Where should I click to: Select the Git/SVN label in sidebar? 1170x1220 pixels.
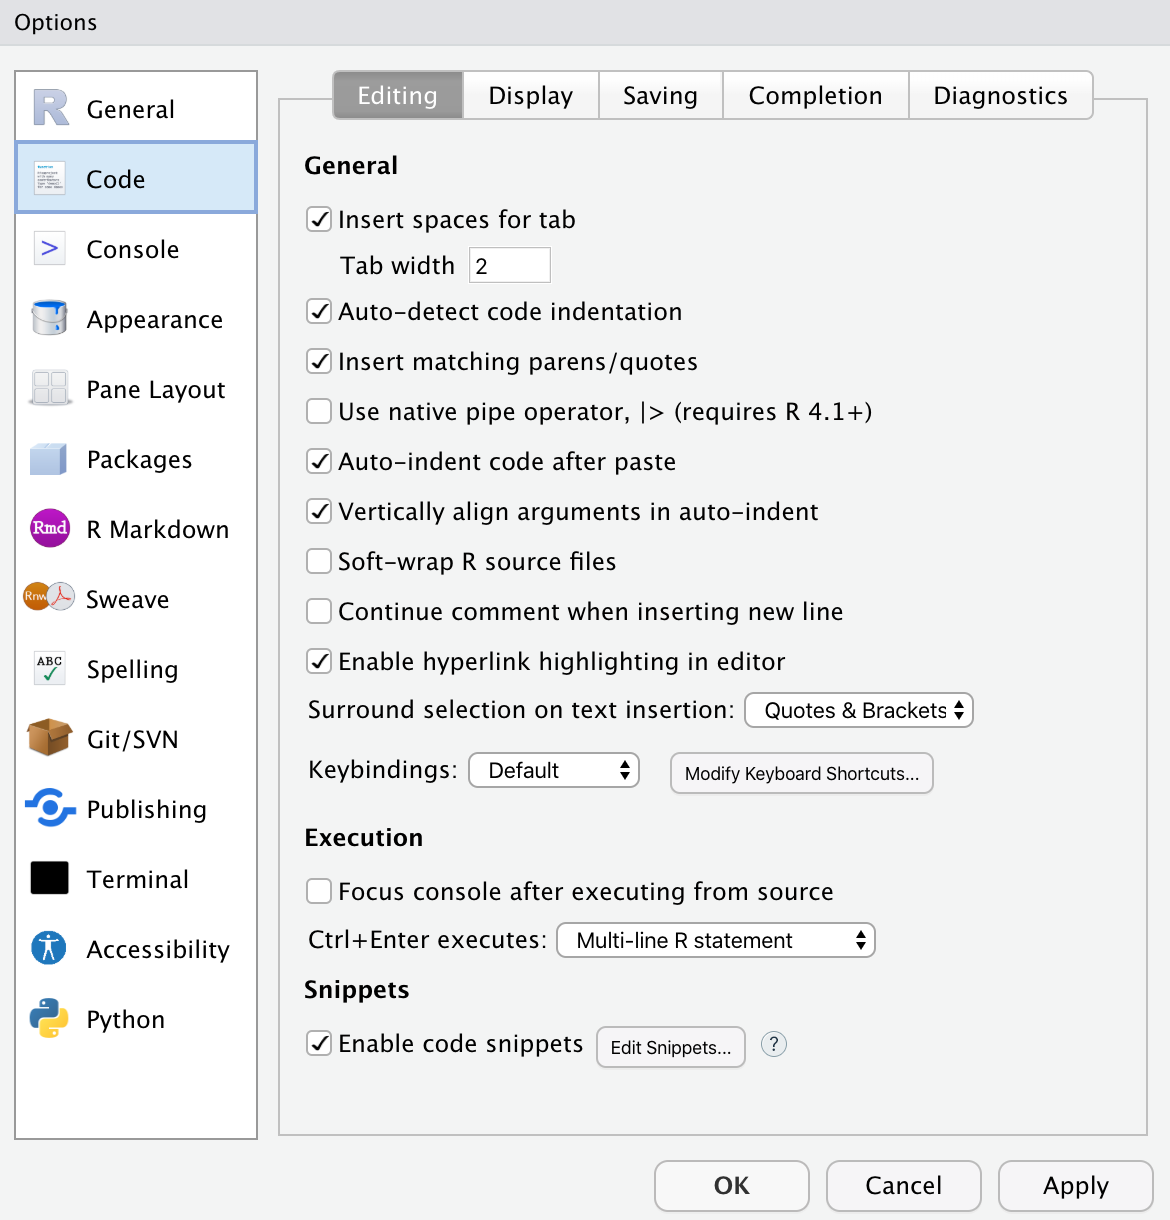(x=133, y=740)
